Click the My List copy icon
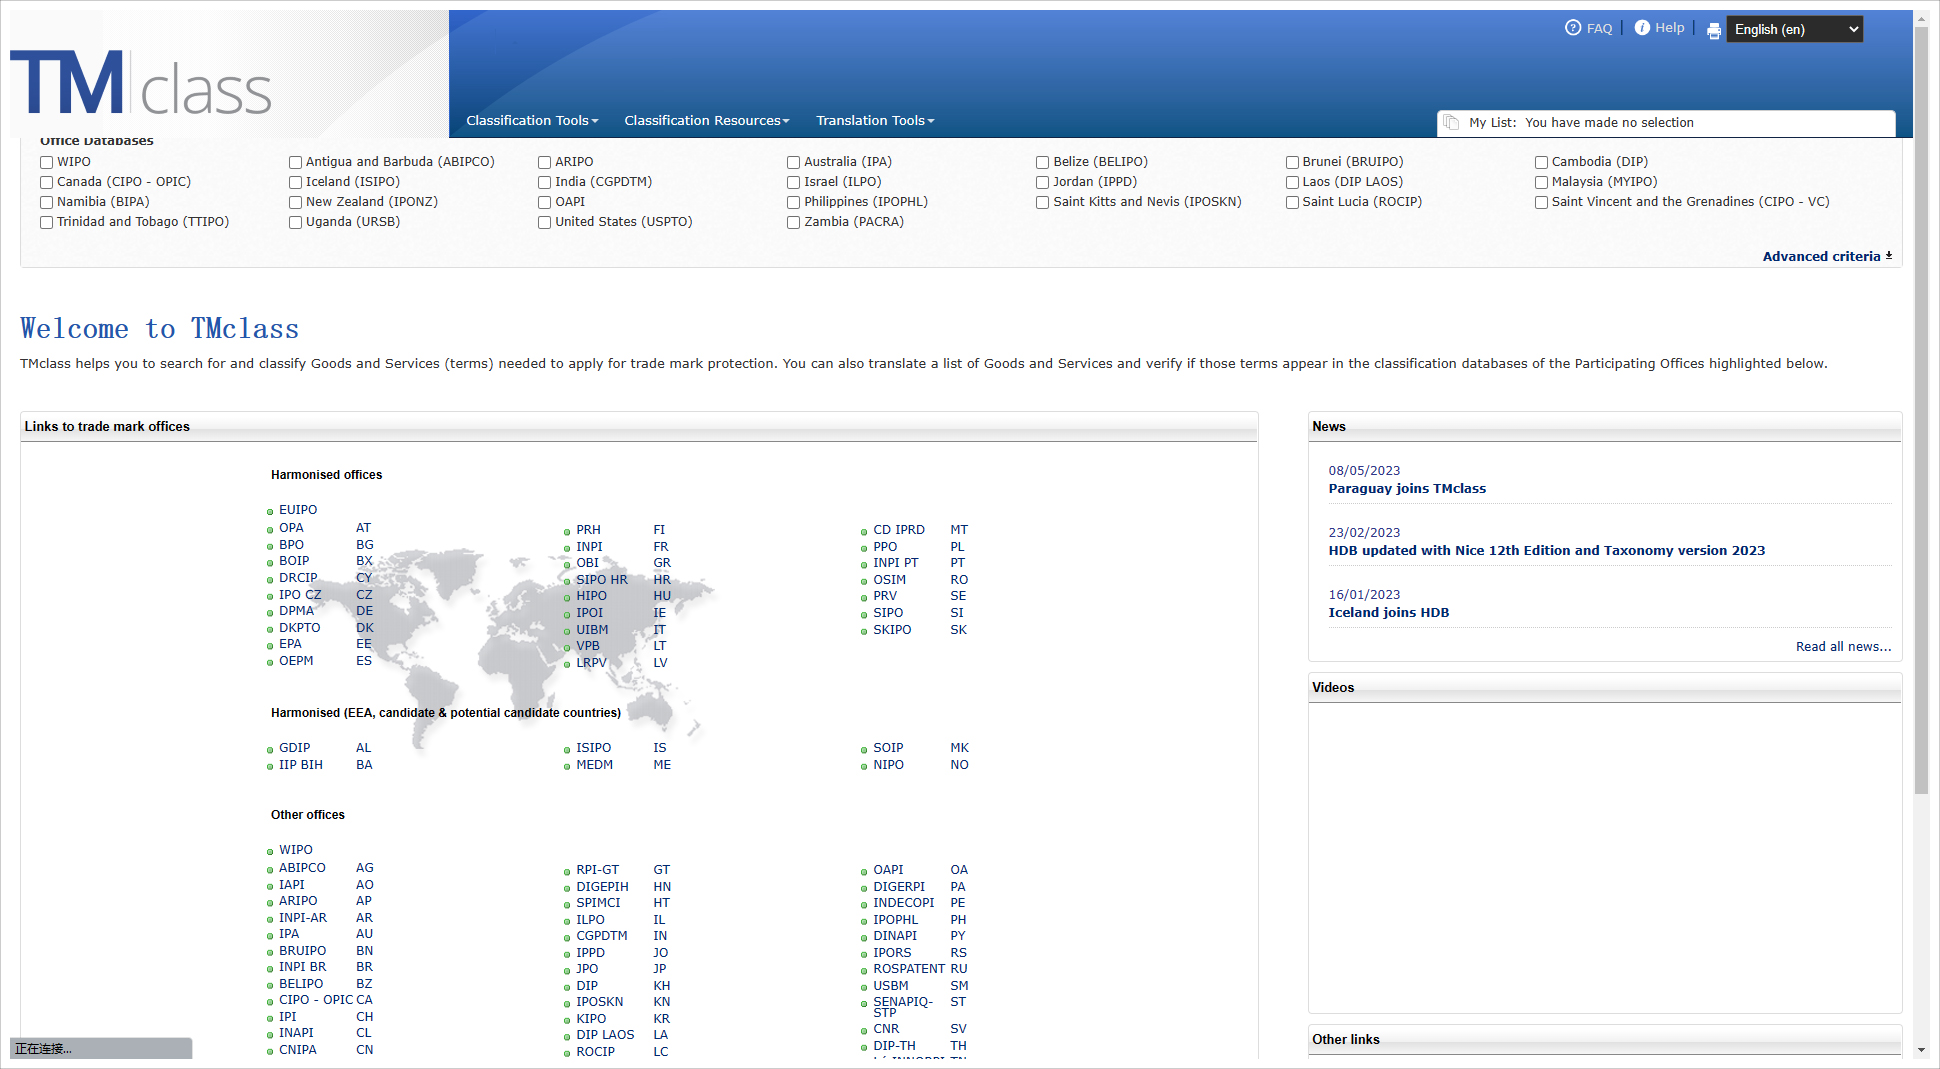Screen dimensions: 1940x1069 [1451, 122]
